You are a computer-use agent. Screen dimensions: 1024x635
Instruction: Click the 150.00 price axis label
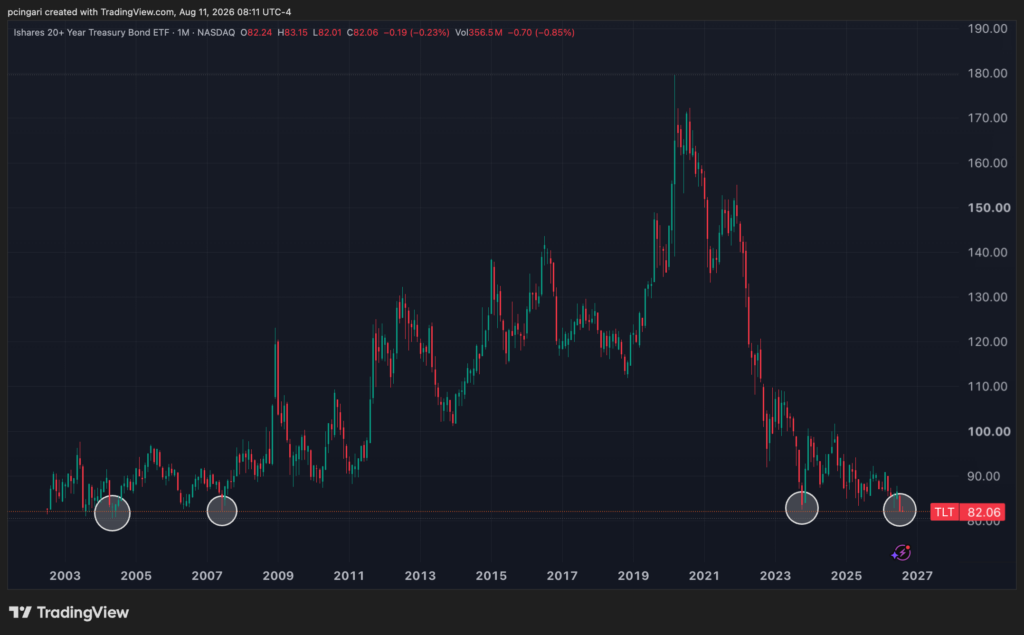tap(989, 208)
